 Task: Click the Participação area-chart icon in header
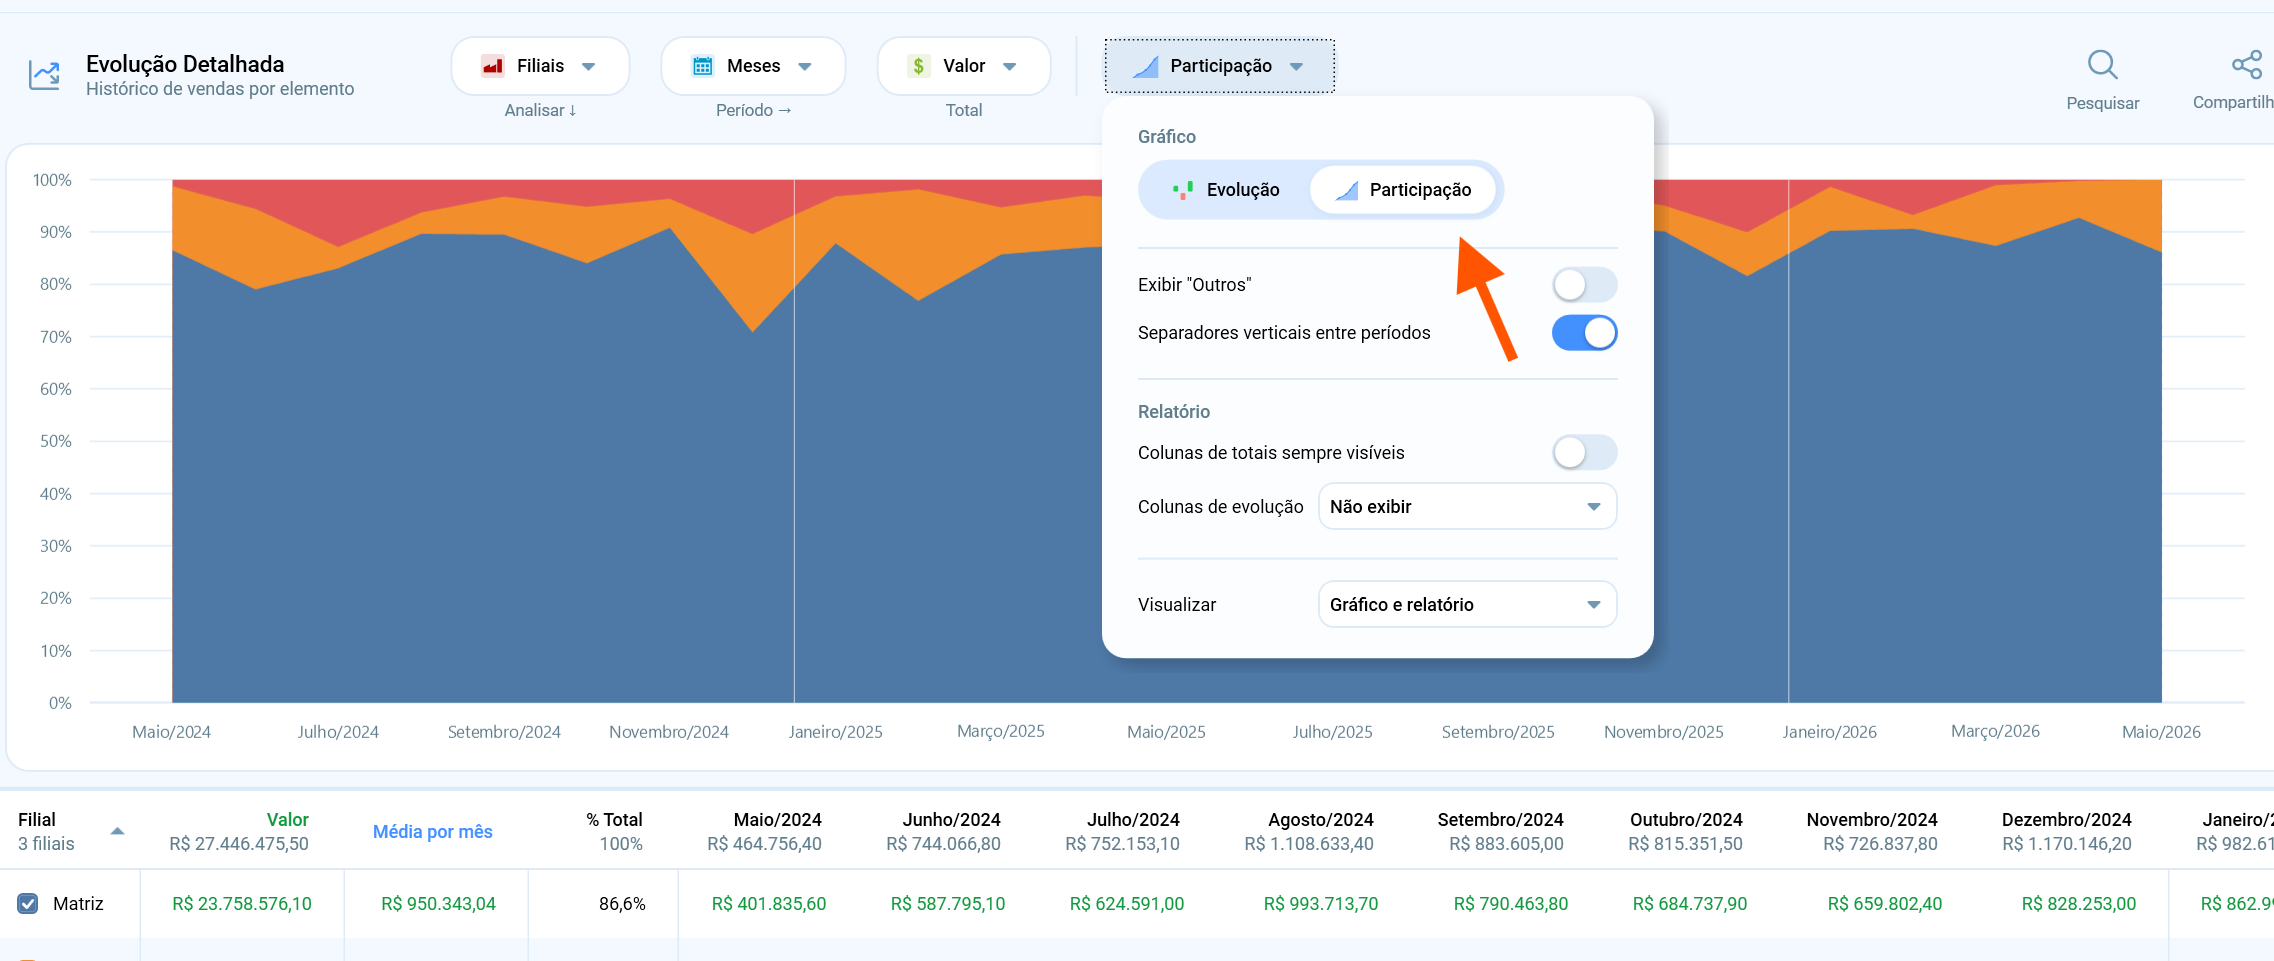click(x=1145, y=66)
